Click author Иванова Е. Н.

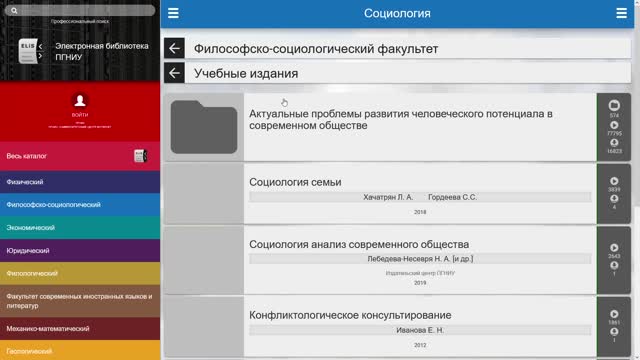pos(420,330)
